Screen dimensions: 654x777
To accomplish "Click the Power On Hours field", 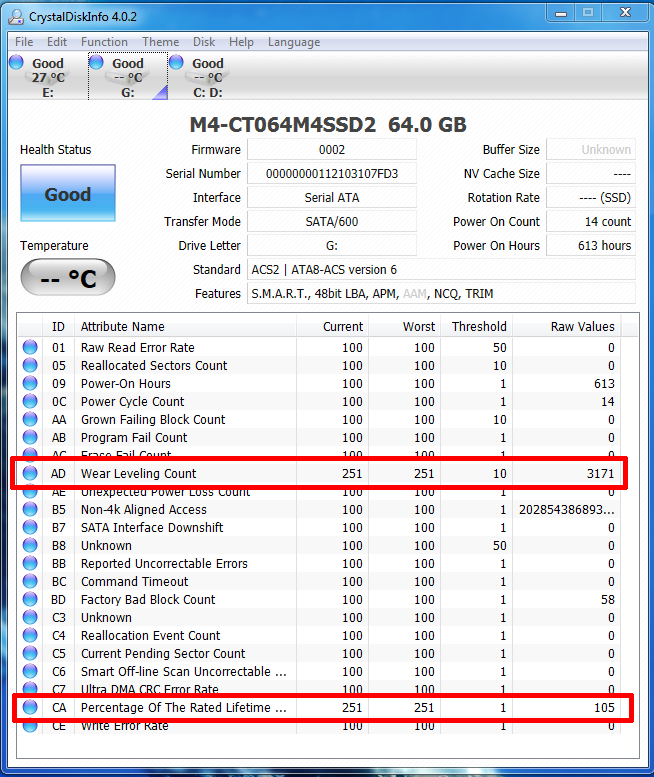I will 591,245.
